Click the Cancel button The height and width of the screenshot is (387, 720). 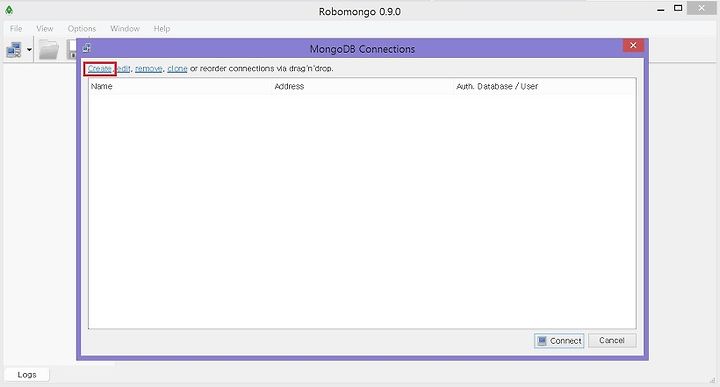(612, 340)
